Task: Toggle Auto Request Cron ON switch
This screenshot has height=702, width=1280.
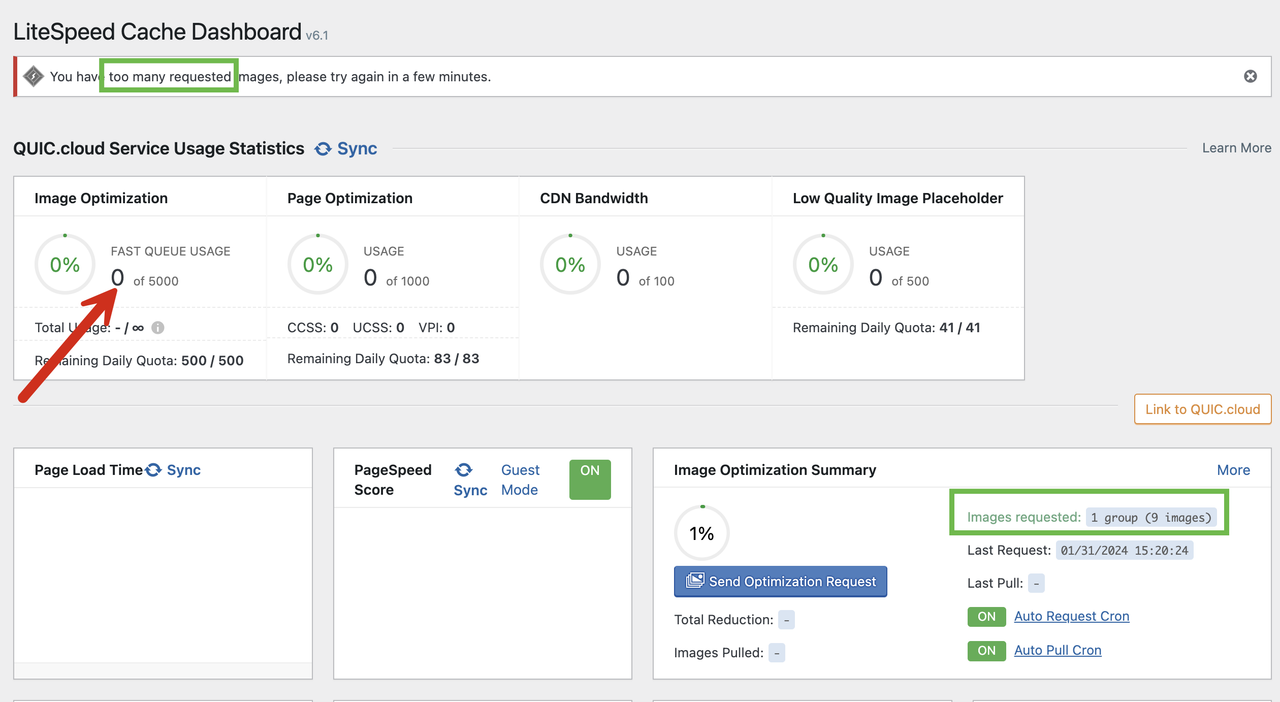Action: (987, 617)
